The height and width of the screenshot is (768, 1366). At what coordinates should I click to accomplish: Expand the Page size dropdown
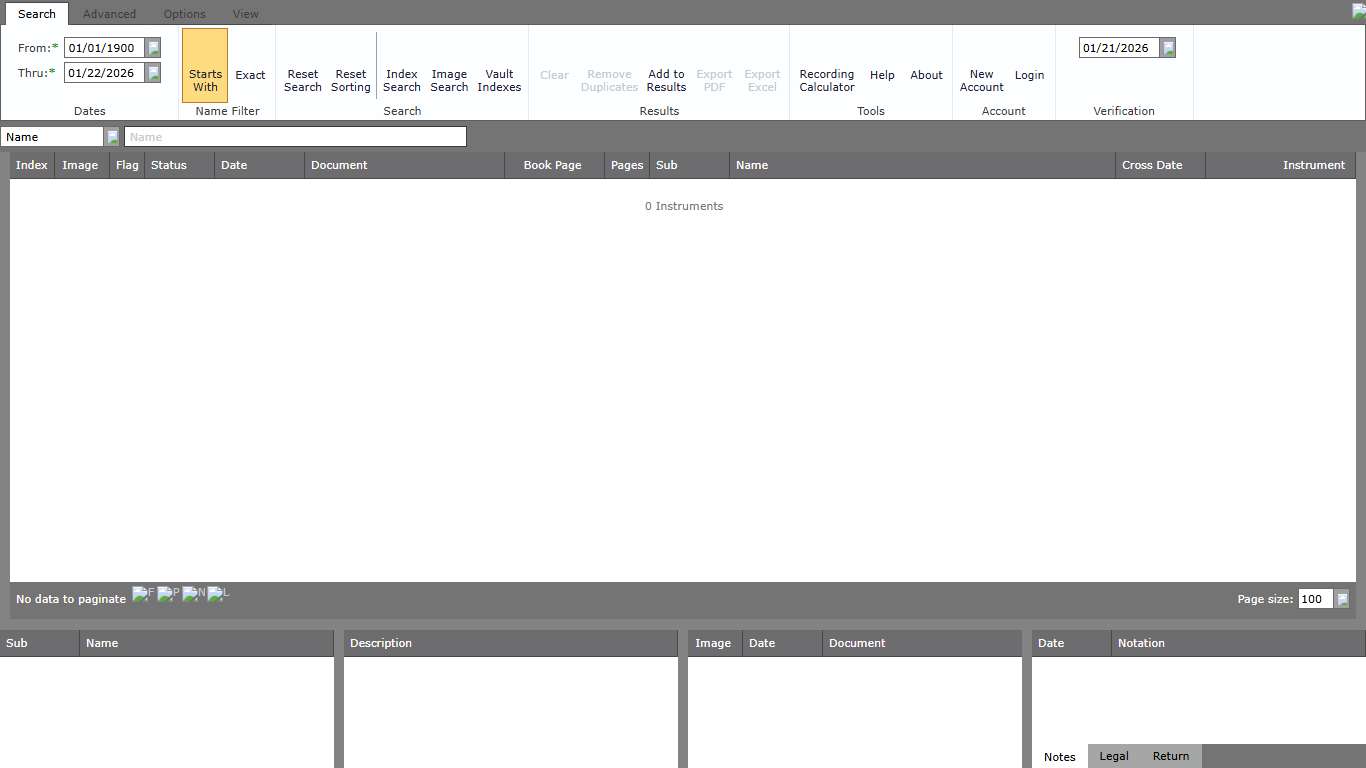(x=1342, y=599)
